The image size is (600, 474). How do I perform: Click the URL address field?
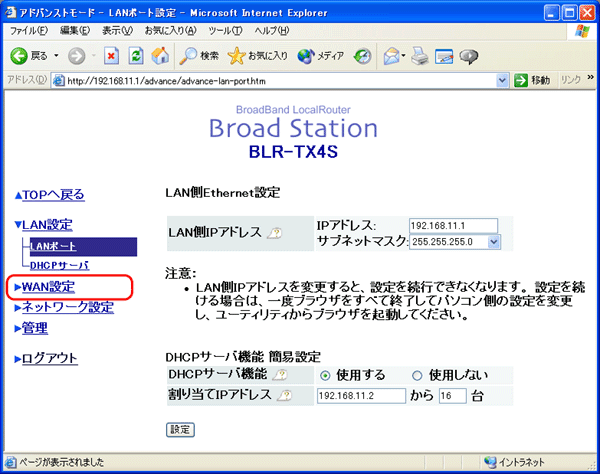coord(281,81)
